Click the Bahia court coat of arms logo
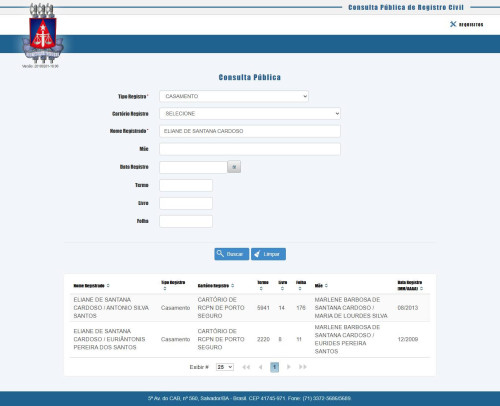Image resolution: width=500 pixels, height=406 pixels. tap(43, 33)
